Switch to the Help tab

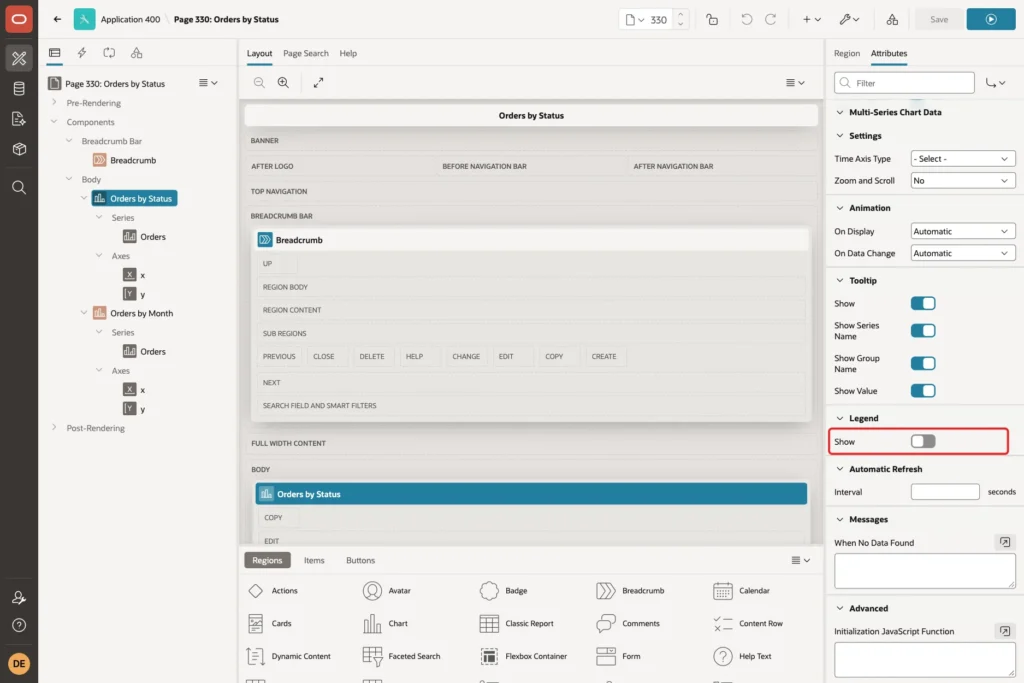click(348, 54)
